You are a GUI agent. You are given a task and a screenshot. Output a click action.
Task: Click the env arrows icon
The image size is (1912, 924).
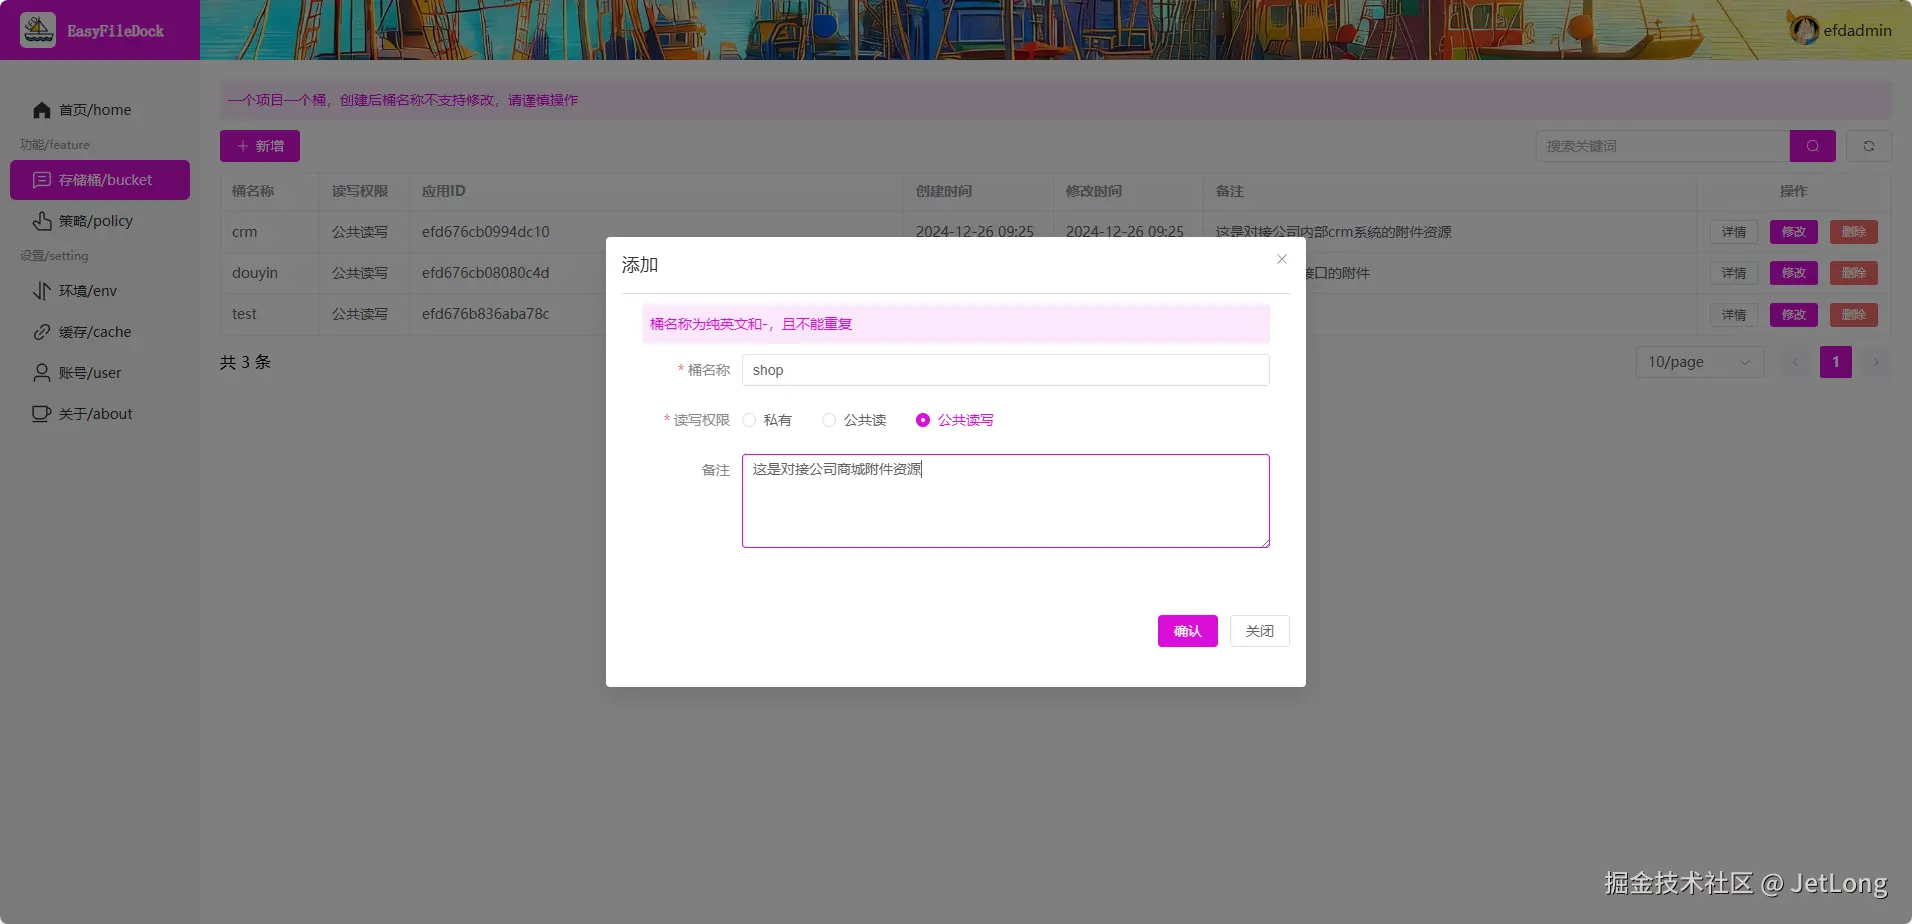click(x=42, y=291)
